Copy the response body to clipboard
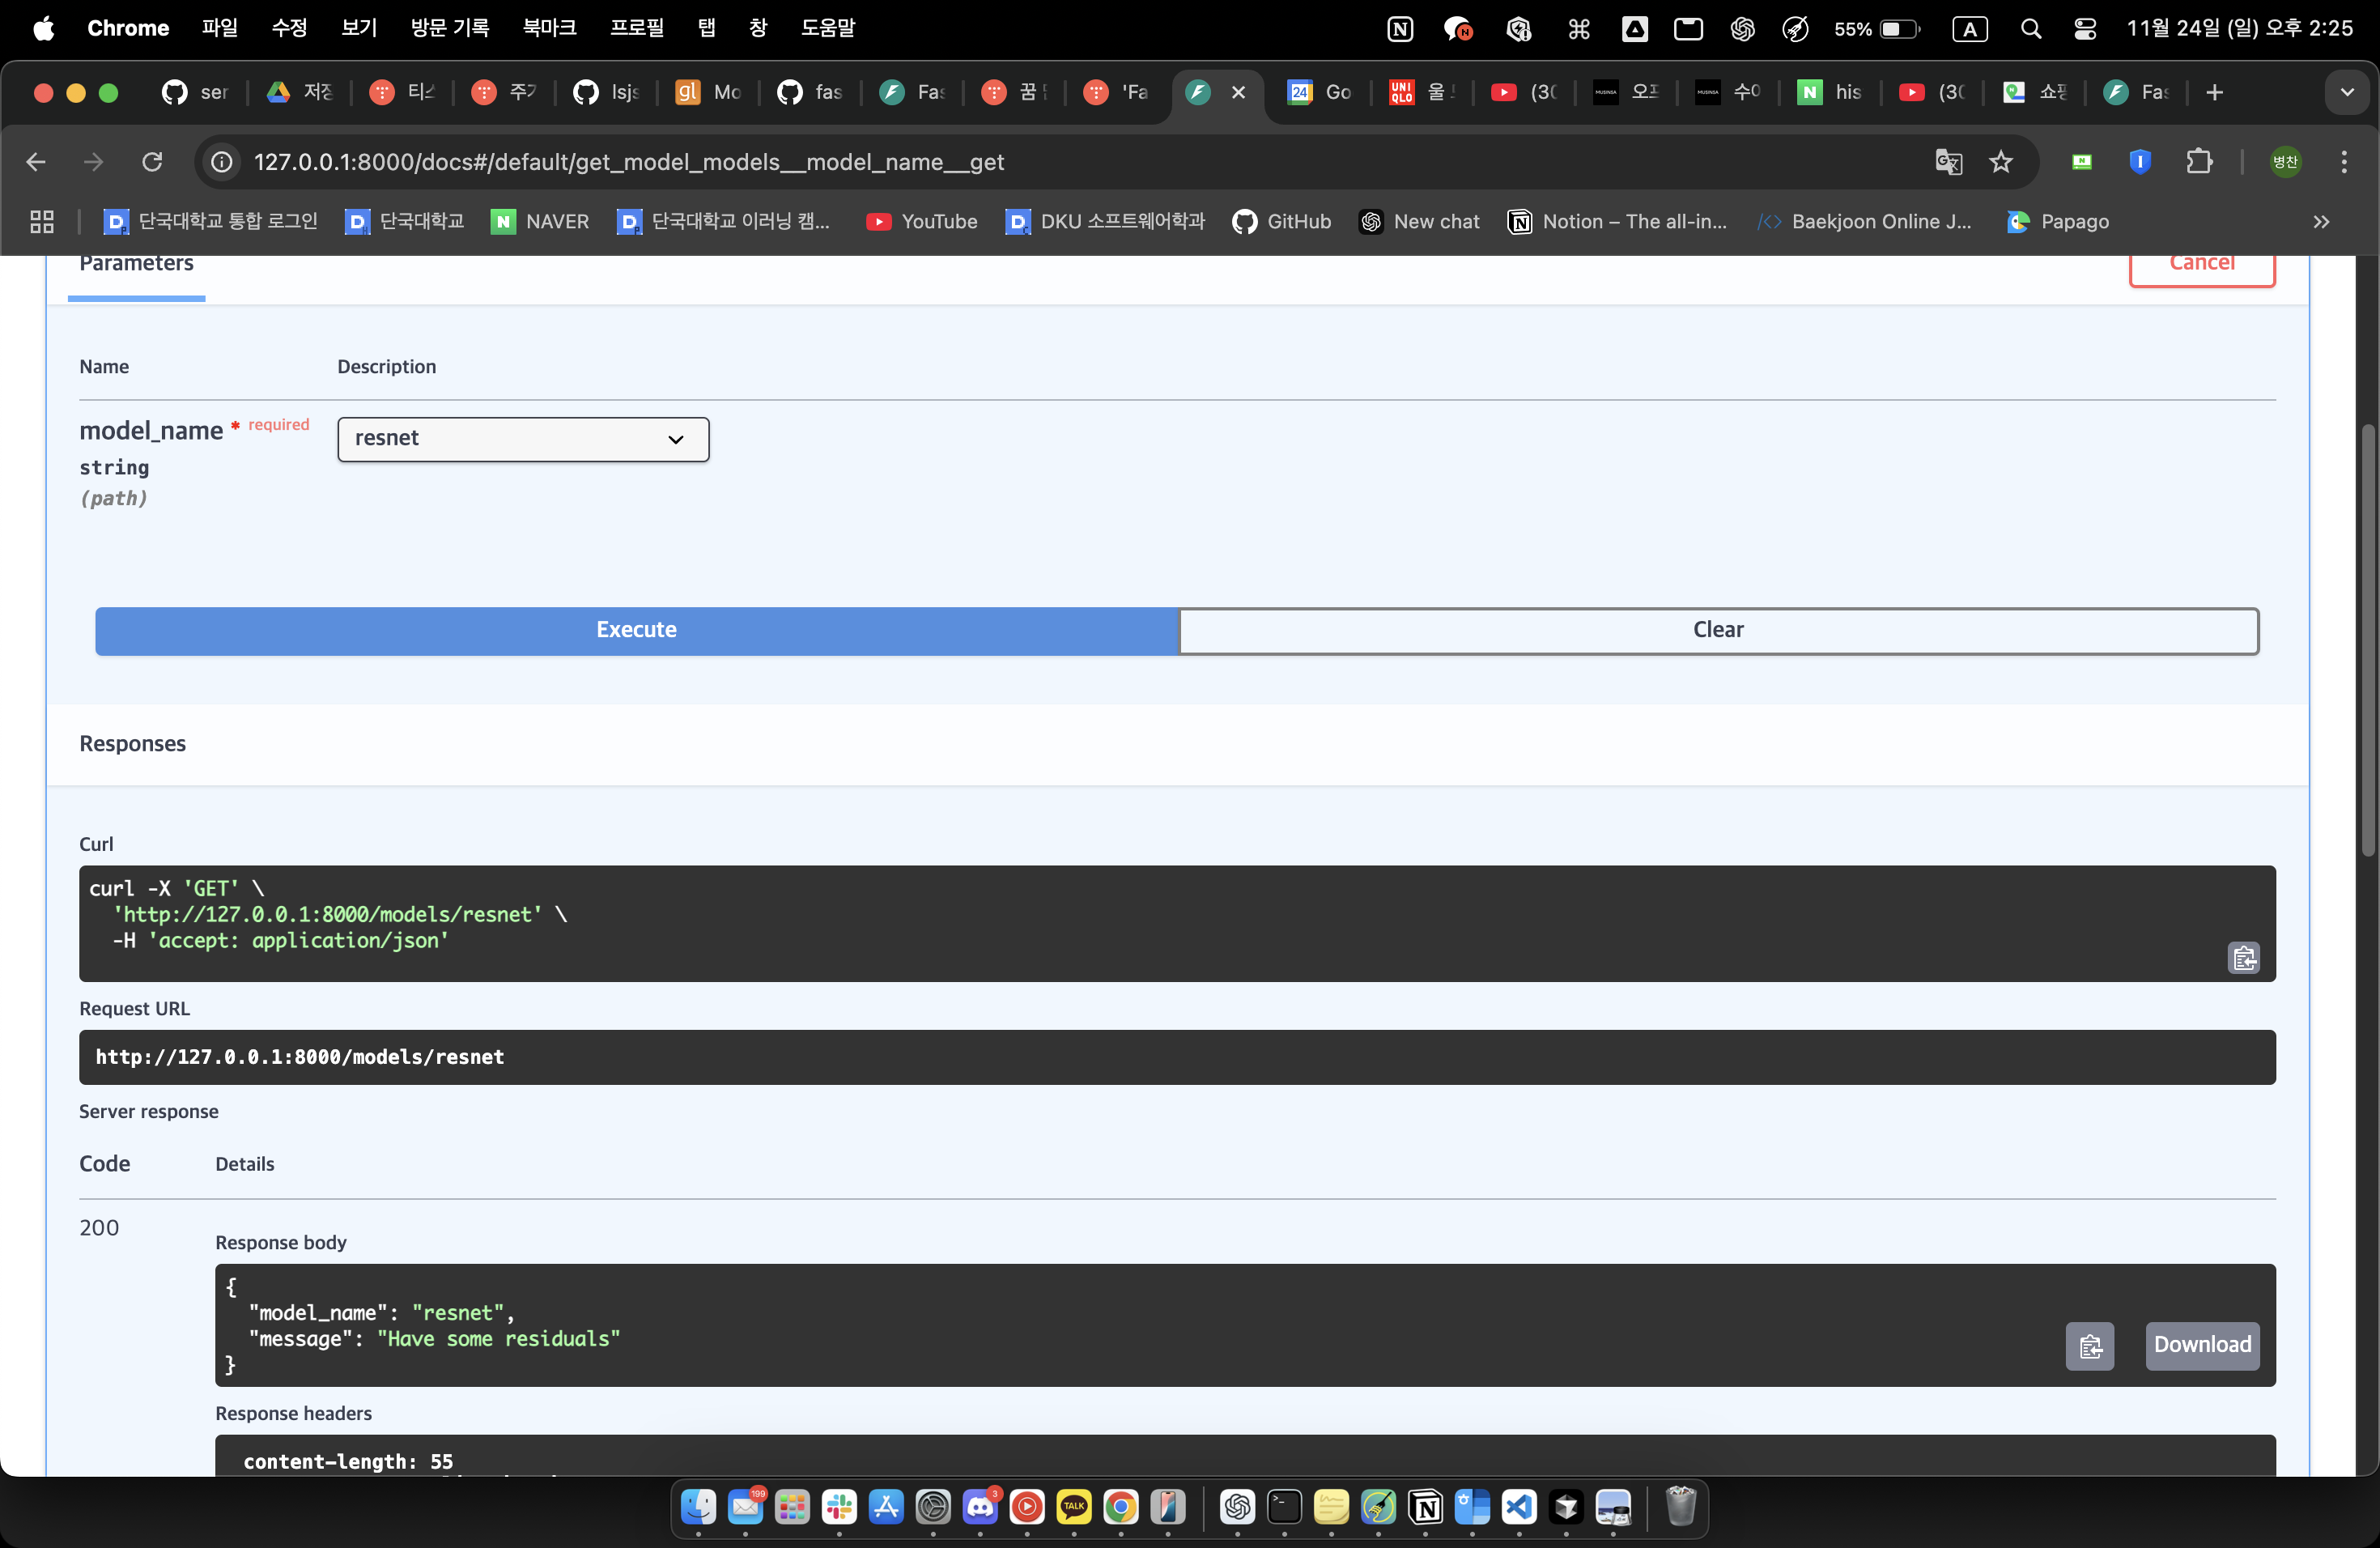2380x1548 pixels. click(x=2089, y=1346)
